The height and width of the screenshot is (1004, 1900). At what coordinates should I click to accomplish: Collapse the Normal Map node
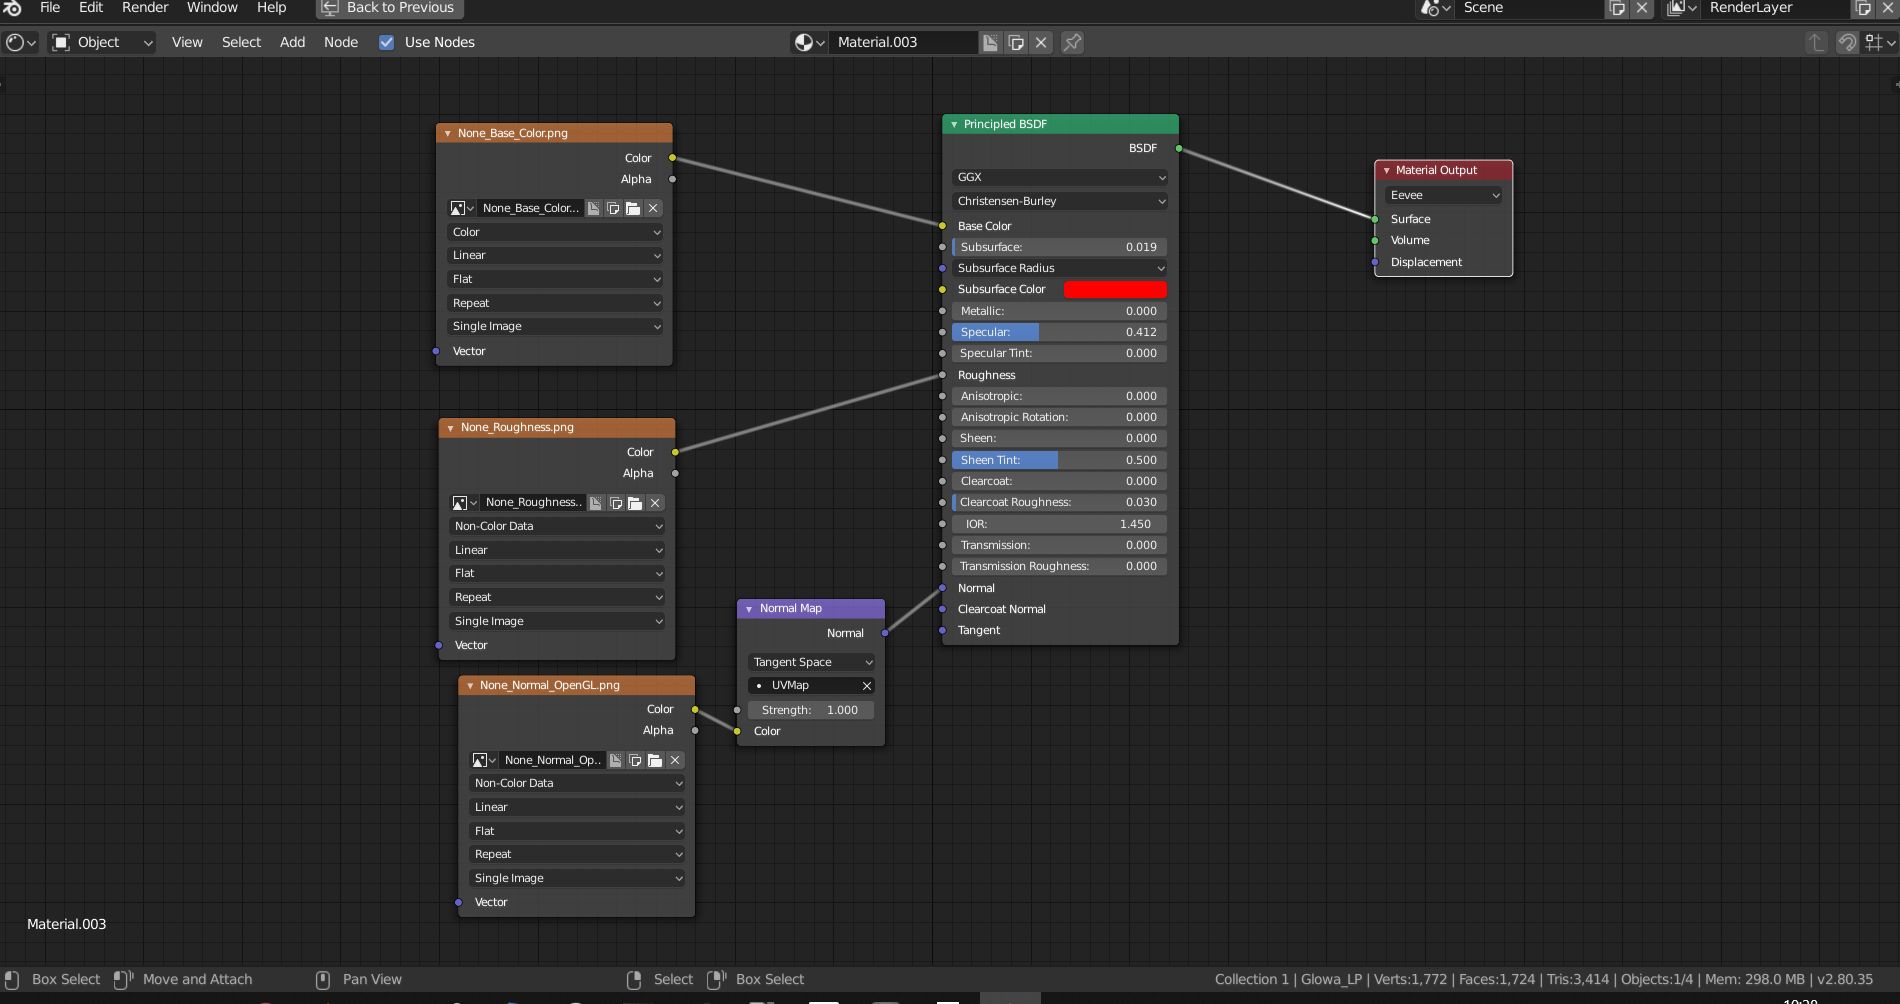[749, 609]
